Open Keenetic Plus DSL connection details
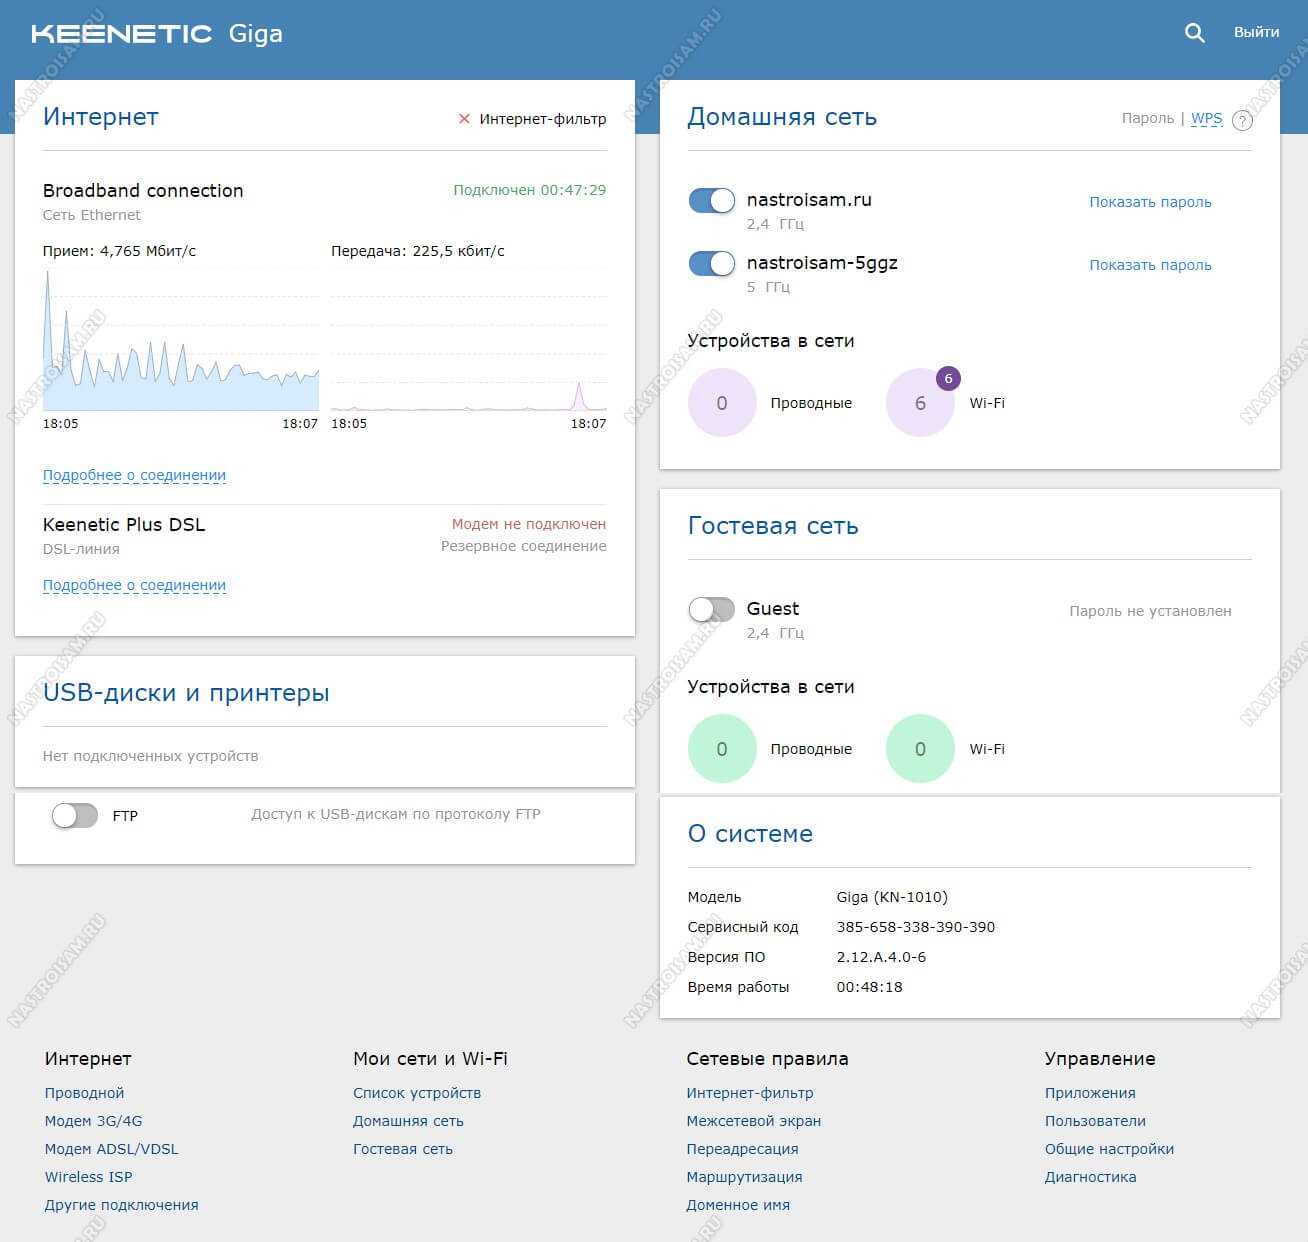Screen dimensions: 1308x1242 coord(134,585)
